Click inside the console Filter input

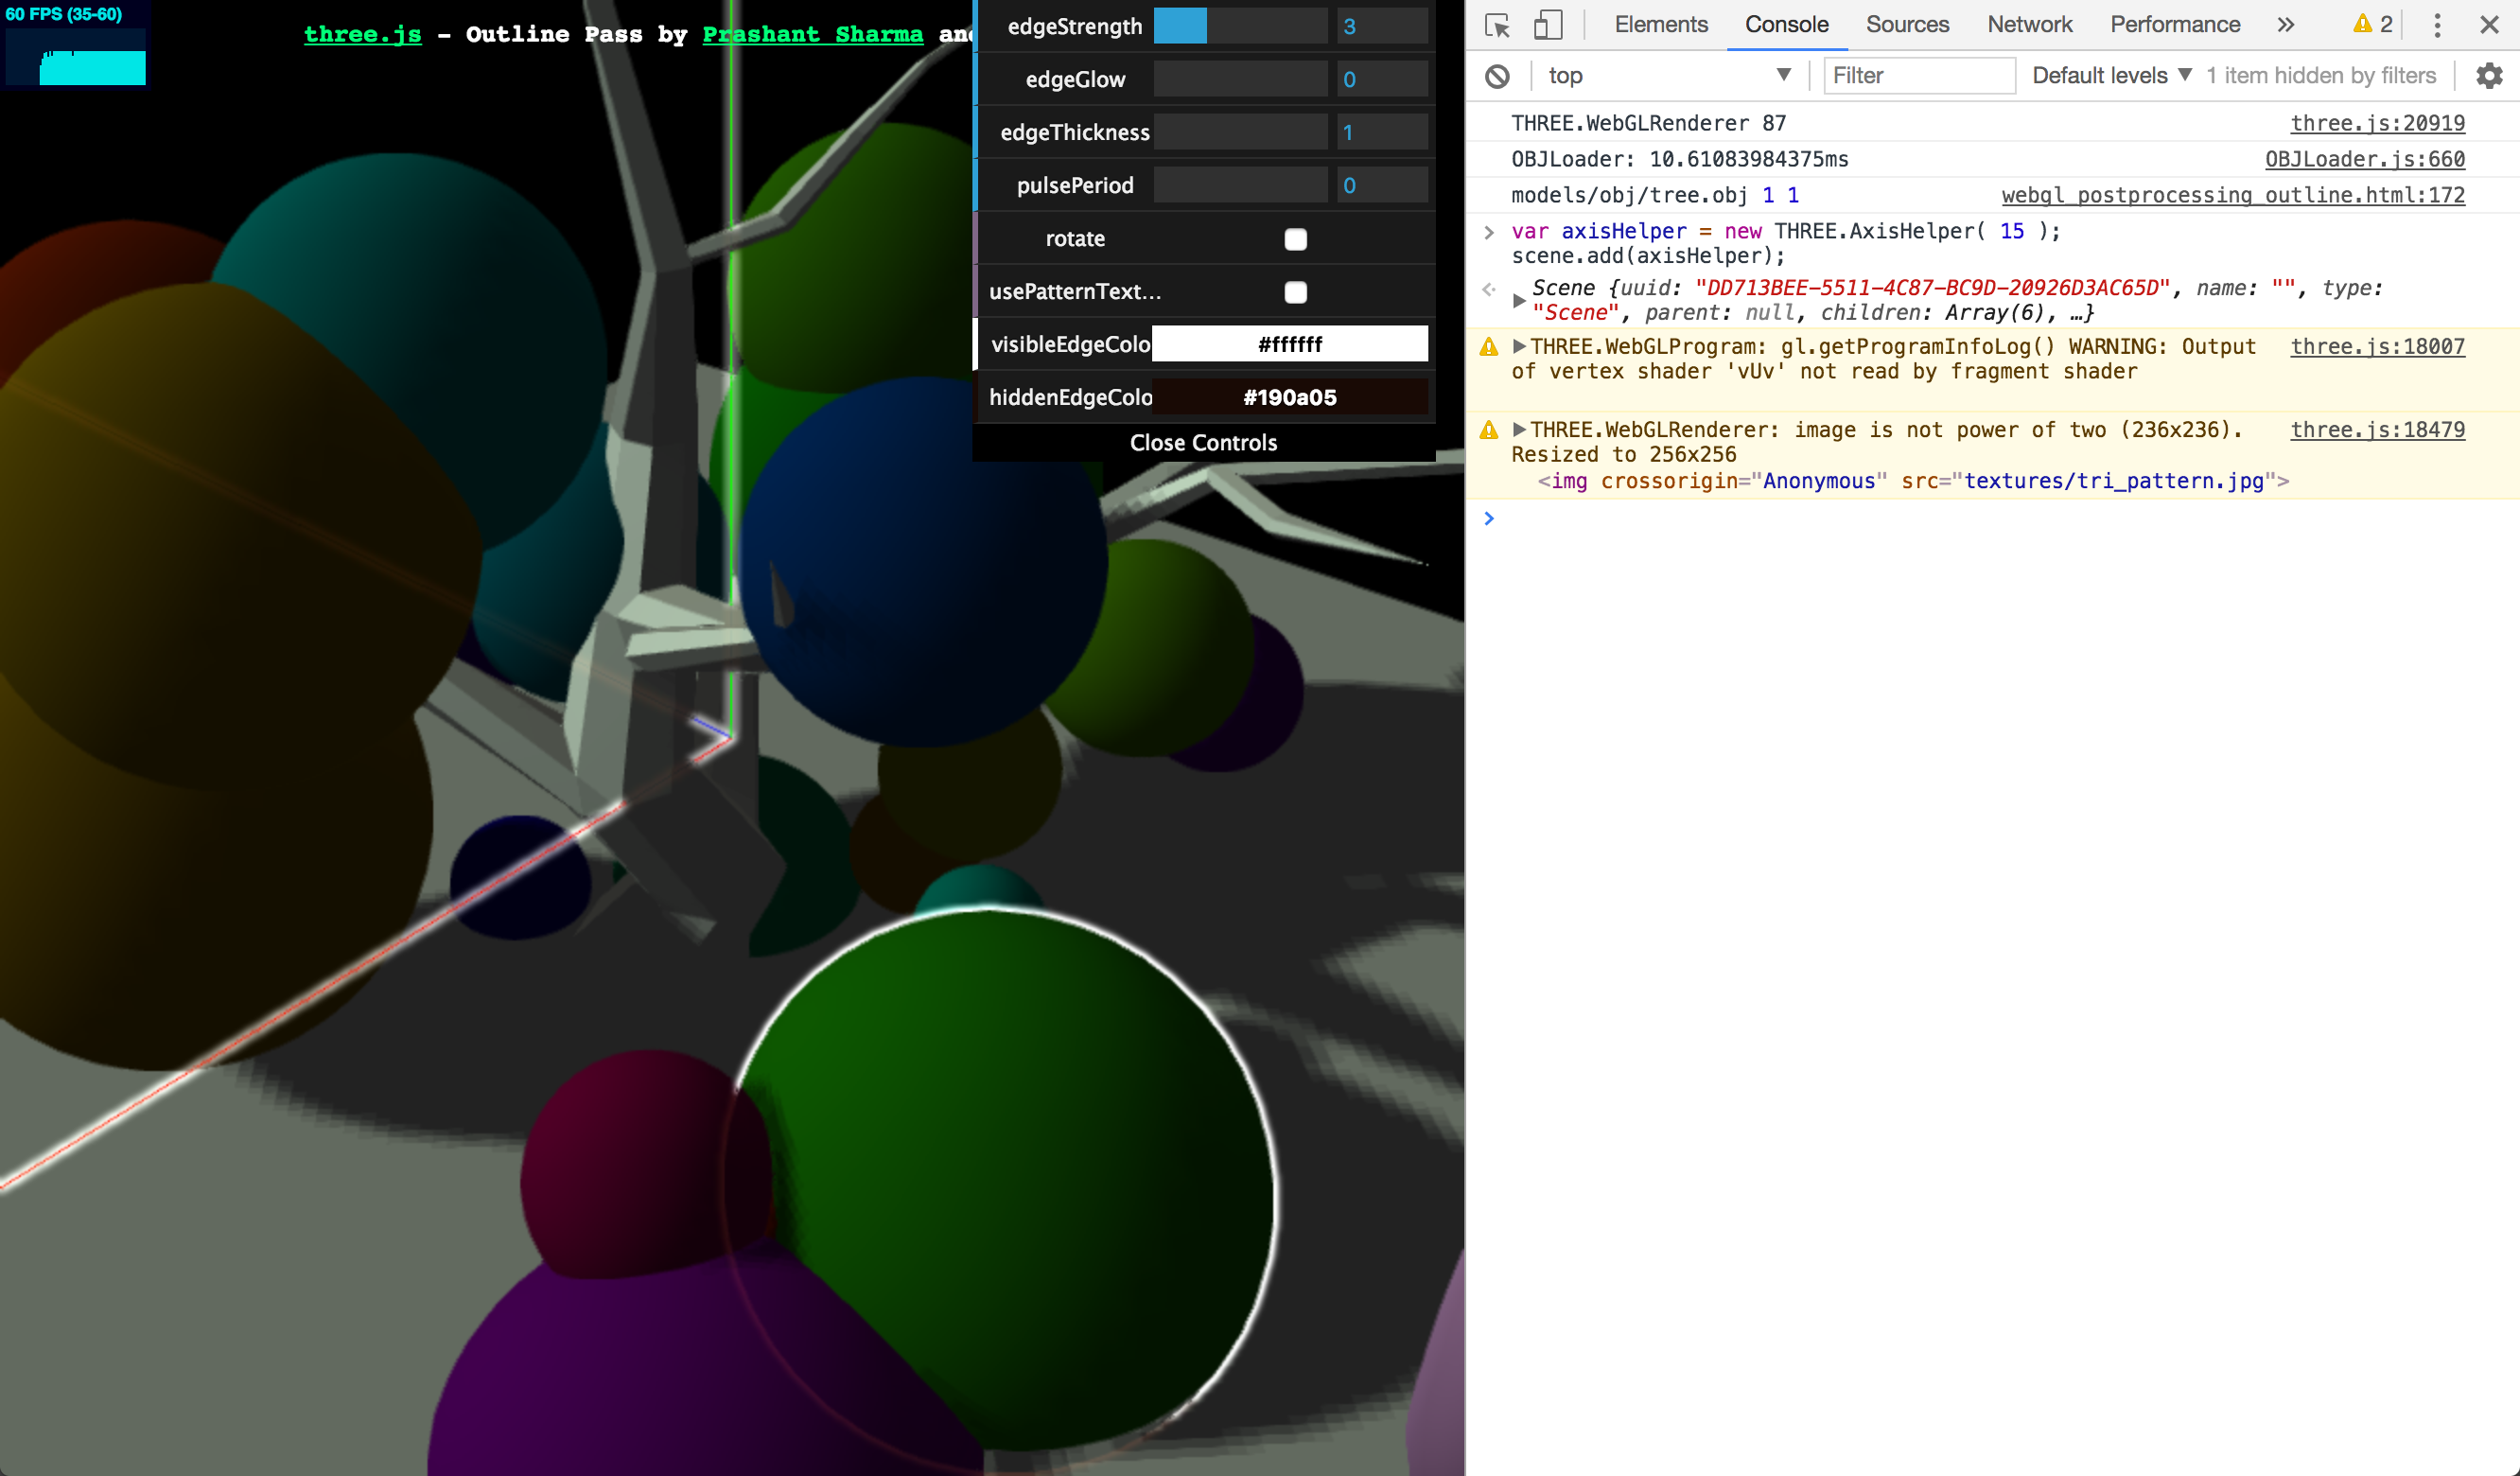click(1918, 75)
